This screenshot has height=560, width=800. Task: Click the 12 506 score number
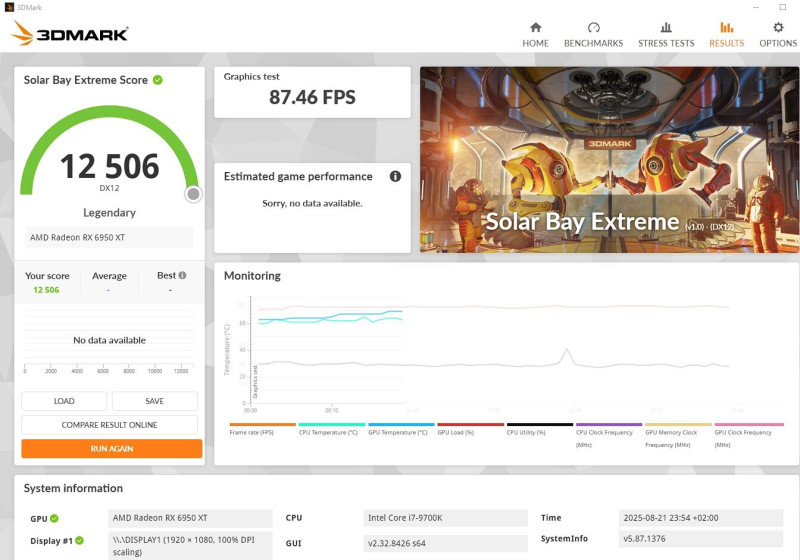110,166
